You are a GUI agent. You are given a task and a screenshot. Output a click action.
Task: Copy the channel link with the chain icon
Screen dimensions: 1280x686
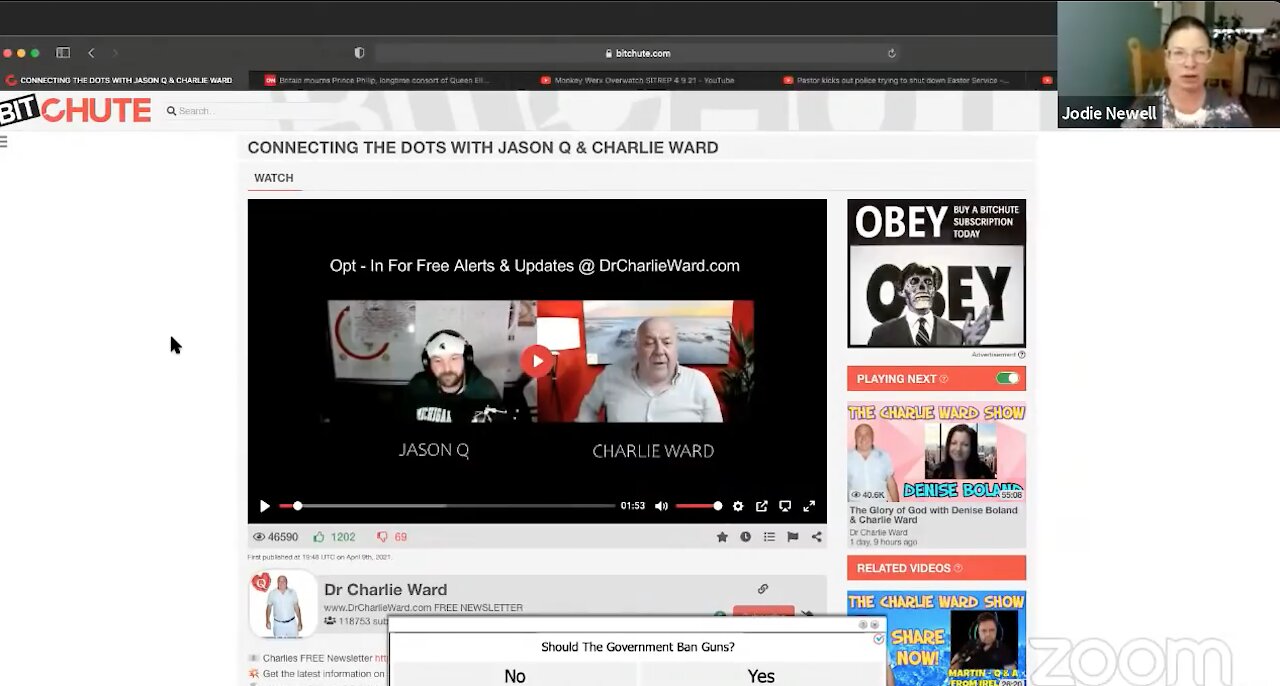763,589
